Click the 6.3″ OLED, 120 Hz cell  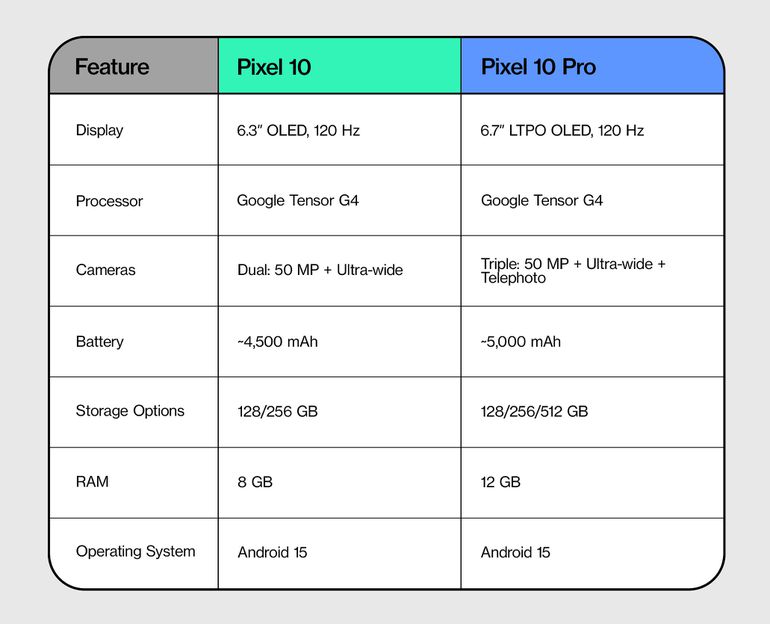click(x=300, y=130)
